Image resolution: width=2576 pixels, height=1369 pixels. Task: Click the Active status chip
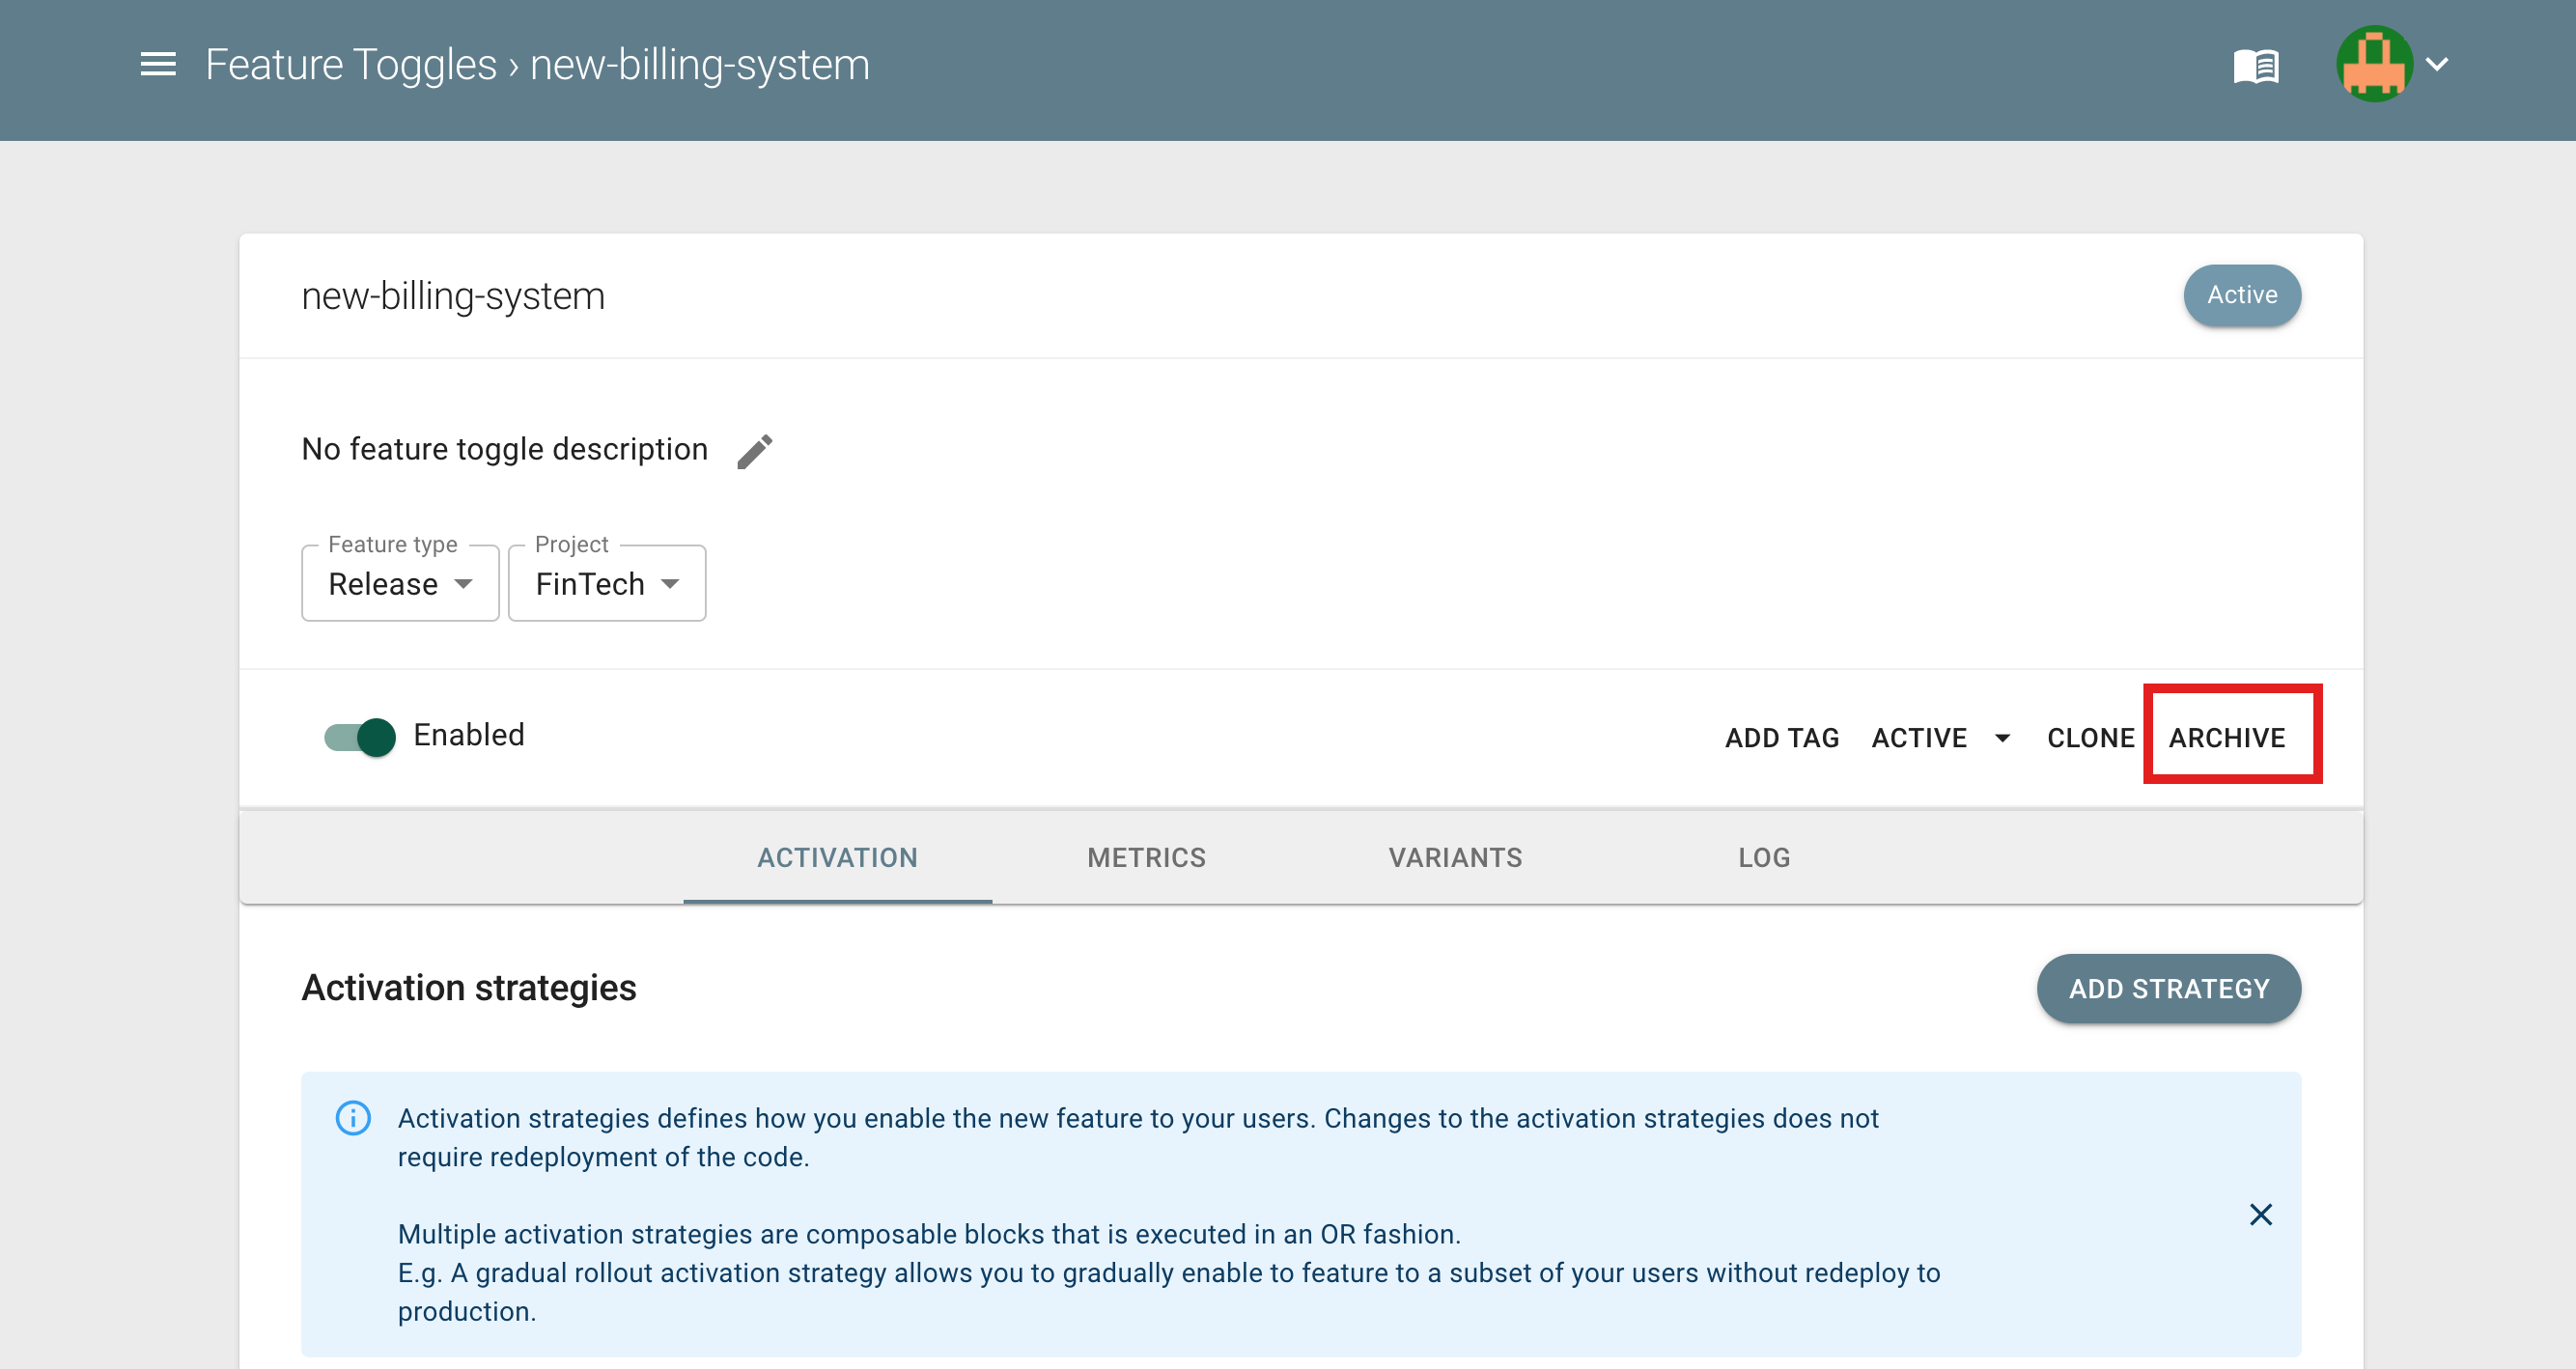pos(2242,295)
